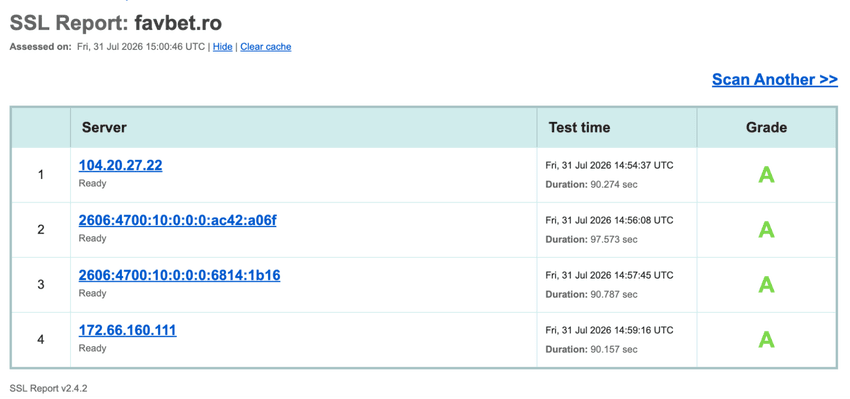Open server 2606:4700:10:0:0:0:ac42:a06f report
This screenshot has width=850, height=399.
click(177, 221)
